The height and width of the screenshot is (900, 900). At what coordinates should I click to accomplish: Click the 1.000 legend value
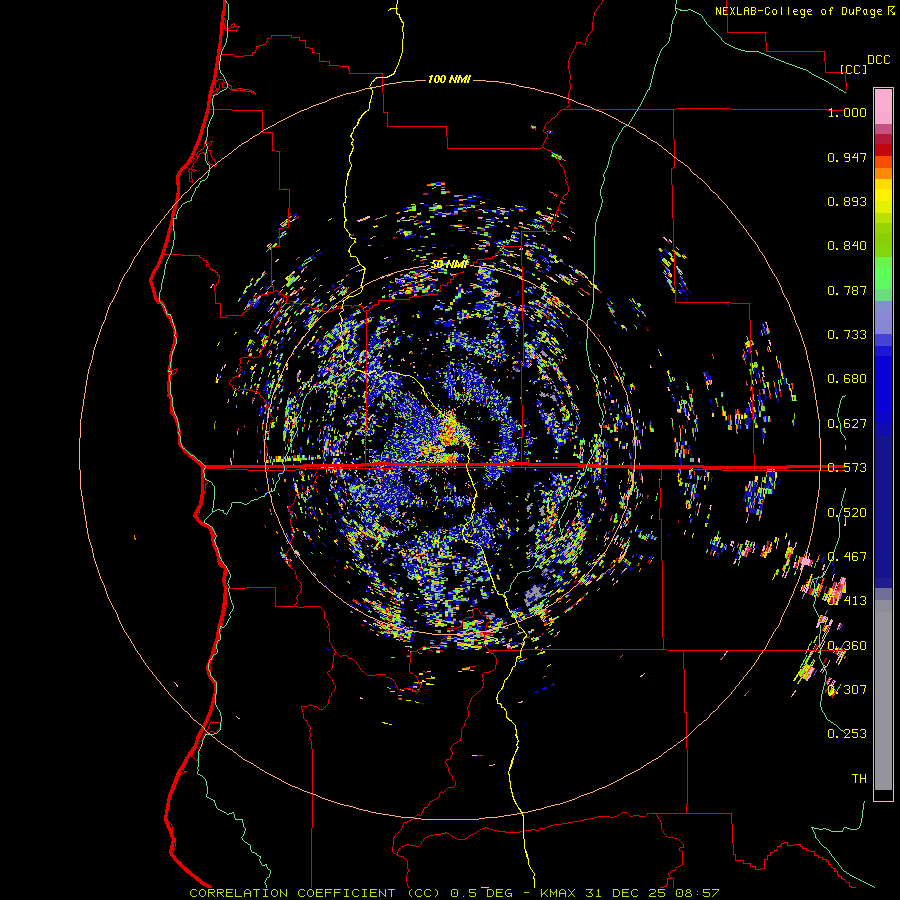[847, 112]
